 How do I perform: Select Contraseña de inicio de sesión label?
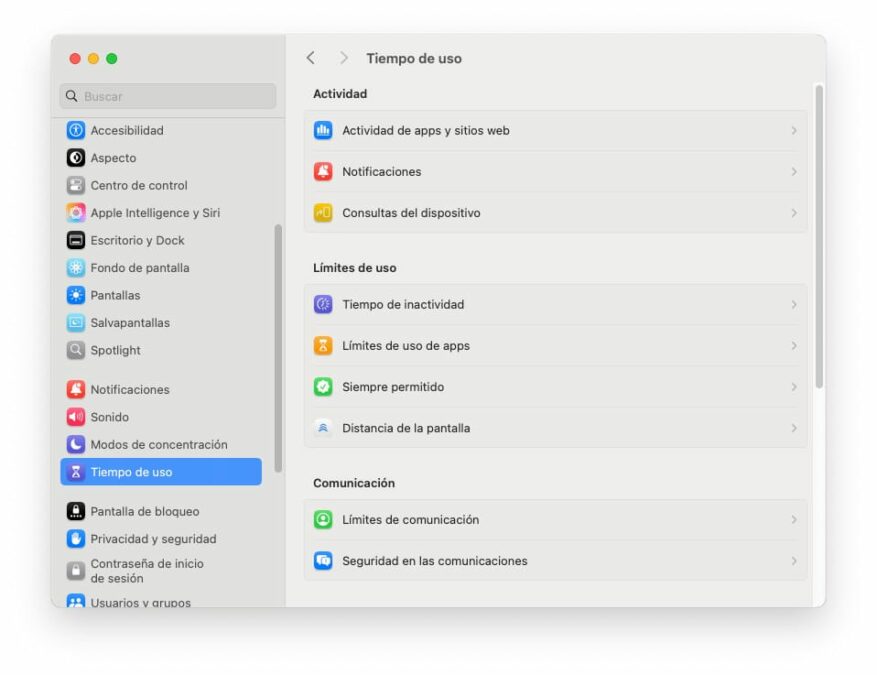[x=147, y=570]
